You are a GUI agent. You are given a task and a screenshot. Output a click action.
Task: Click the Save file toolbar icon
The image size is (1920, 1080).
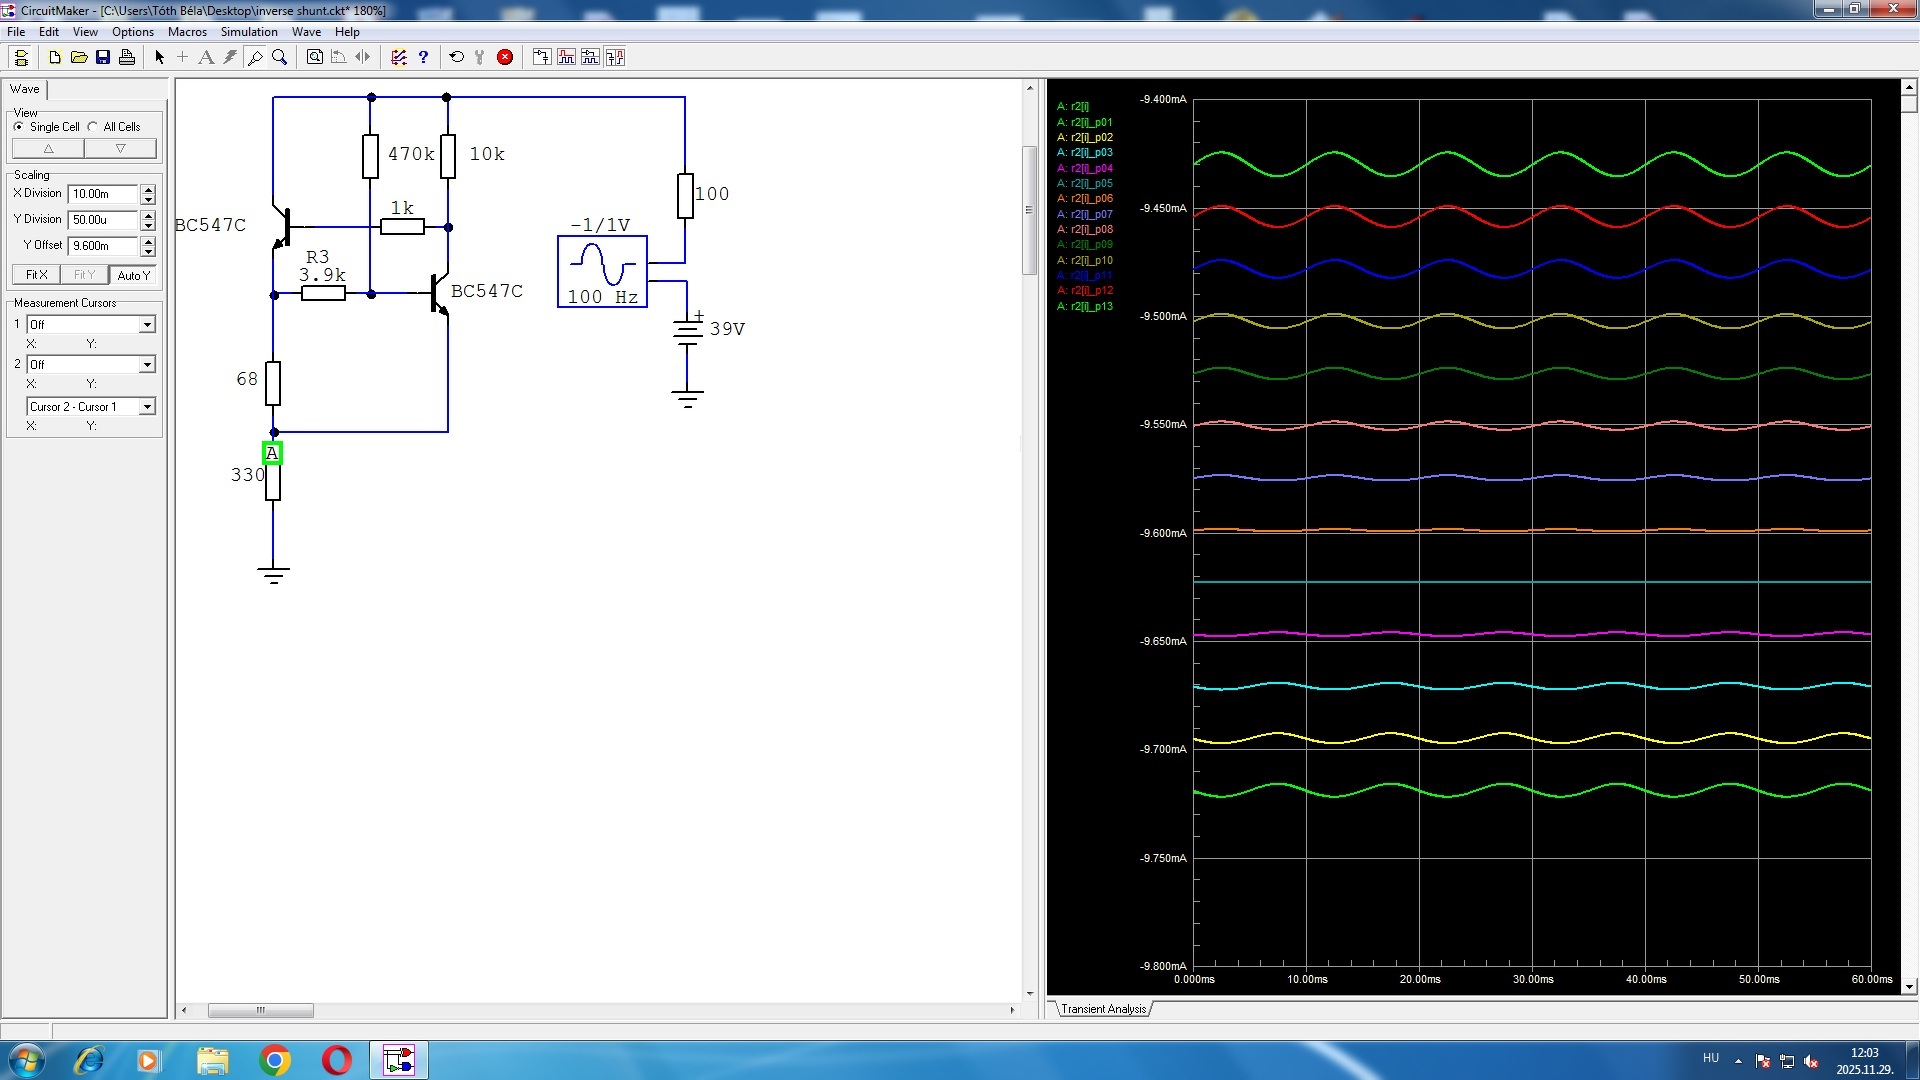(x=103, y=57)
